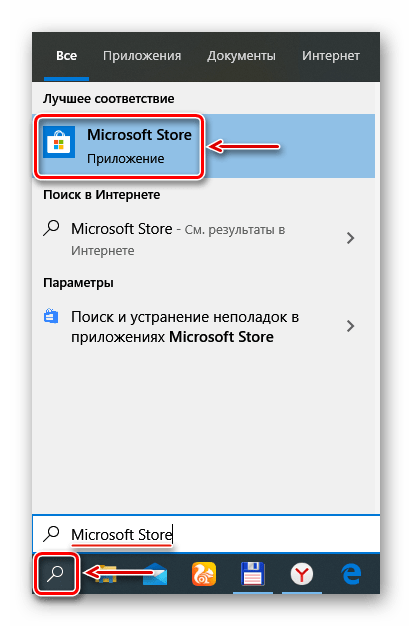Click the taskbar search magnifier button
The height and width of the screenshot is (626, 412).
(x=56, y=574)
